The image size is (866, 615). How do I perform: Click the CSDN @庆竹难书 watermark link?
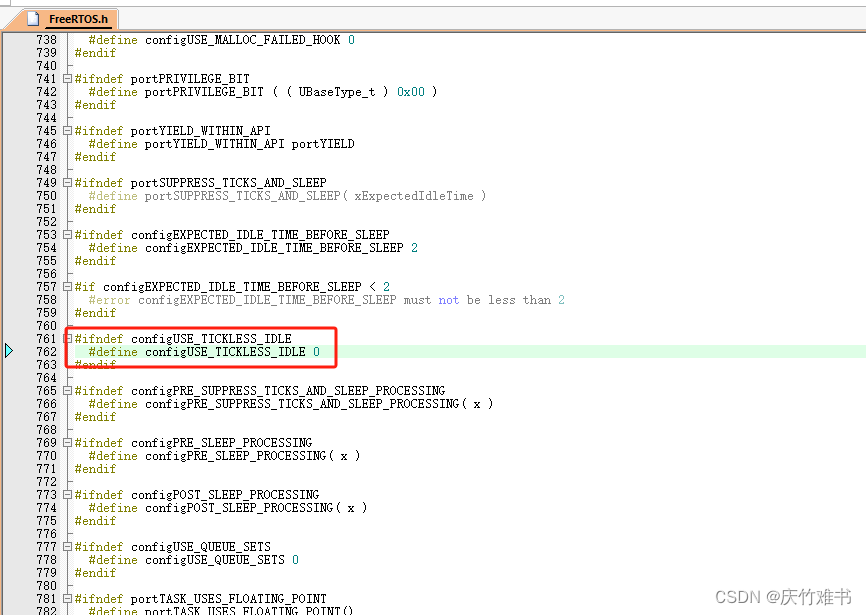coord(782,596)
